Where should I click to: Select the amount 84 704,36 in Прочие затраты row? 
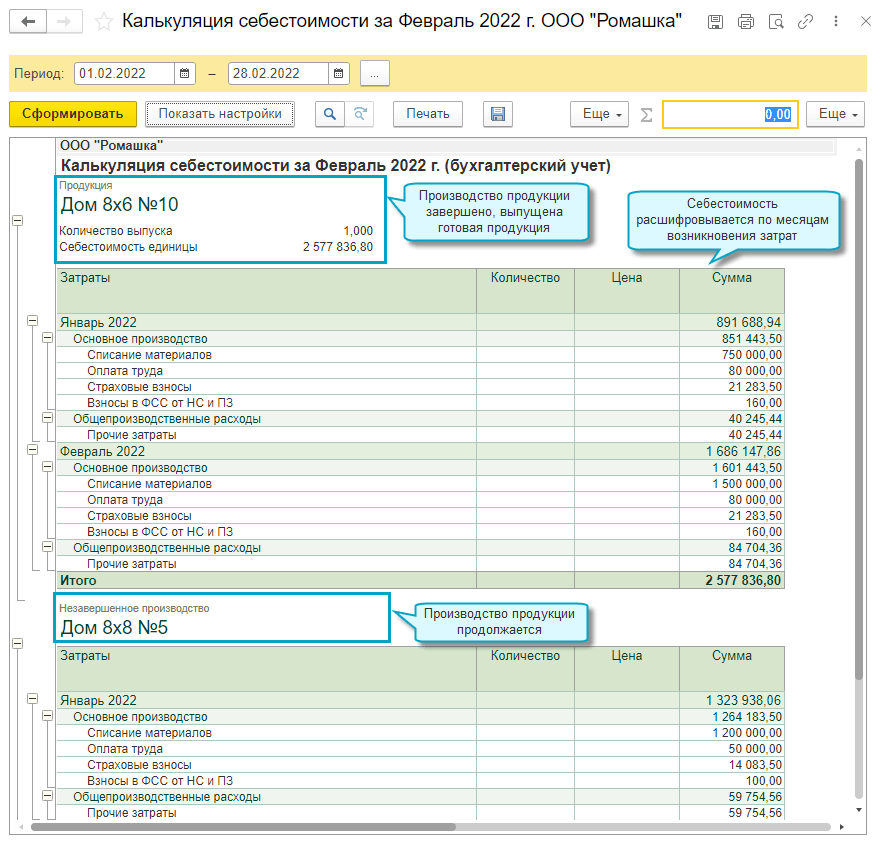755,564
